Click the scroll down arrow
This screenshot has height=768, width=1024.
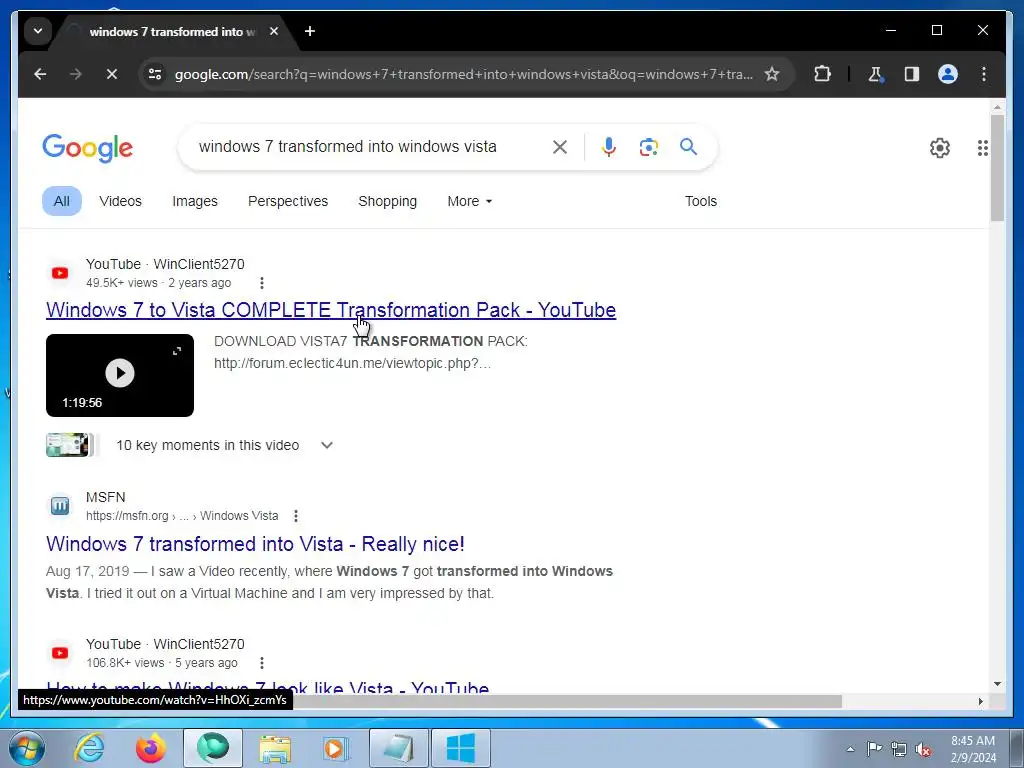[997, 684]
